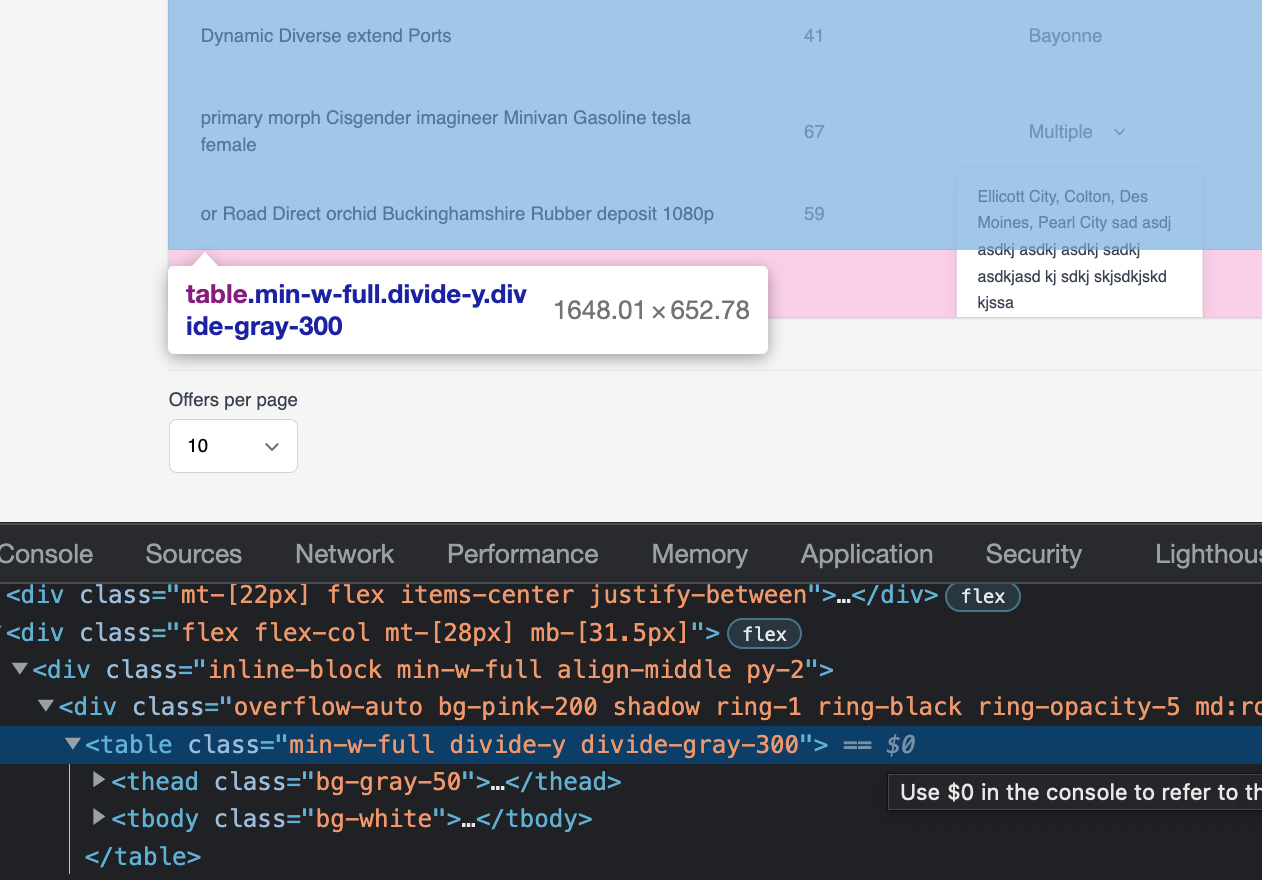Click the table.min-w-full inspector tooltip
This screenshot has width=1262, height=880.
468,310
